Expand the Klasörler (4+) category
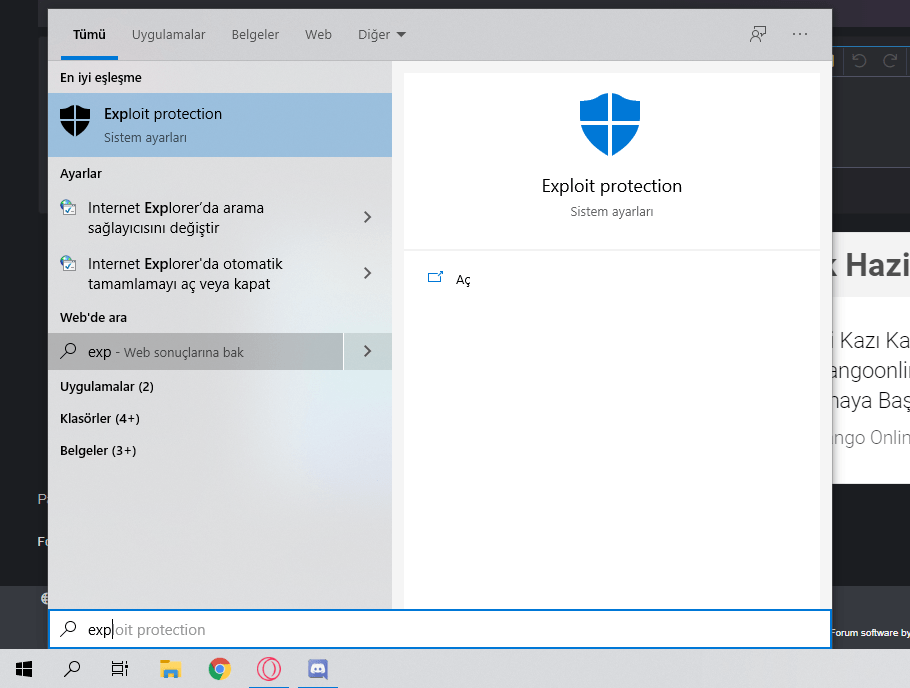Image resolution: width=910 pixels, height=688 pixels. pos(100,419)
